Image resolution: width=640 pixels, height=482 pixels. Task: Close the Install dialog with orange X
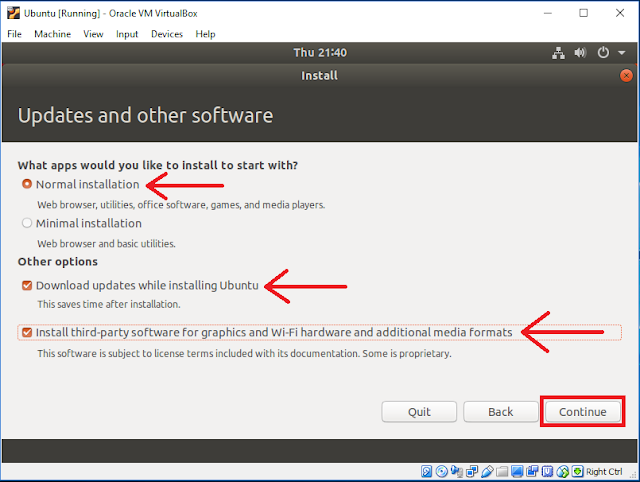pyautogui.click(x=626, y=76)
